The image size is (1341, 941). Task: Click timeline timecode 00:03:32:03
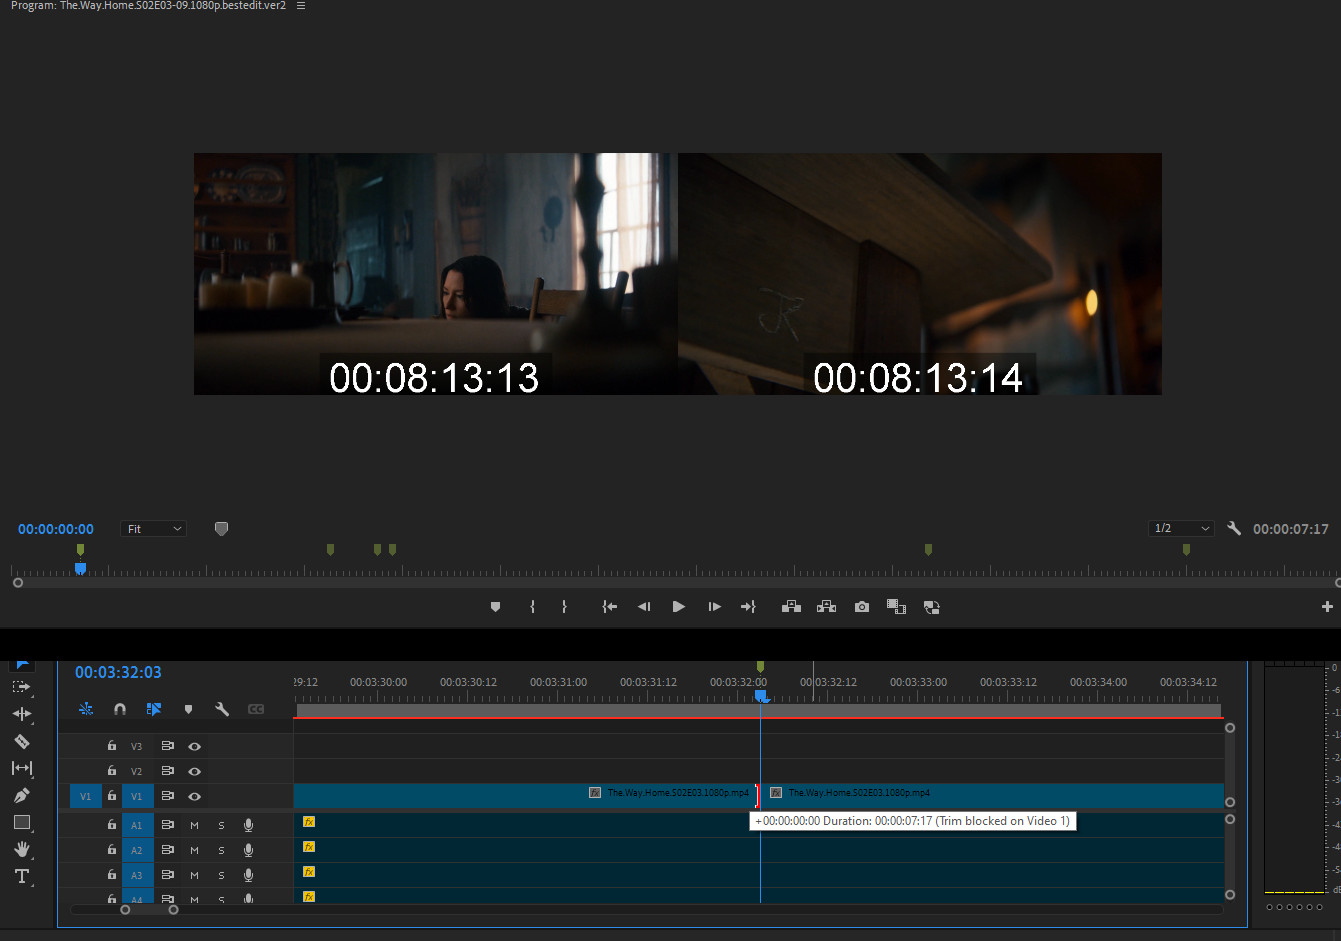tap(118, 672)
